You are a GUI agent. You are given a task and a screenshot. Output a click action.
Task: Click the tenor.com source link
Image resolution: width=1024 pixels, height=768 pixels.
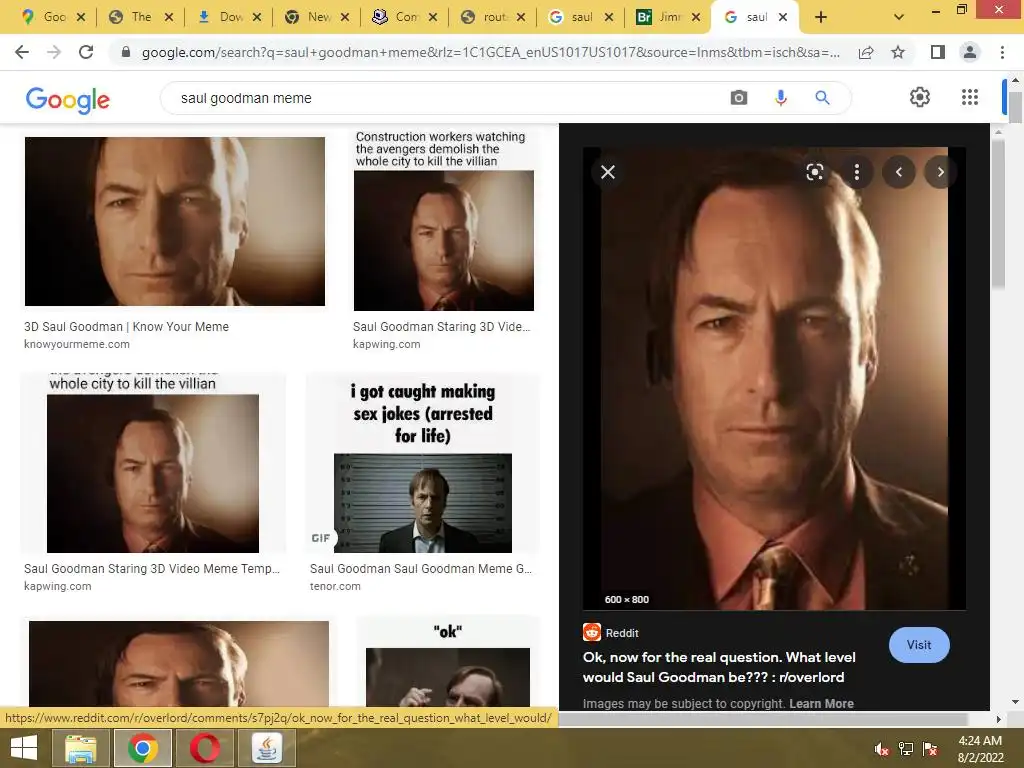[x=335, y=586]
